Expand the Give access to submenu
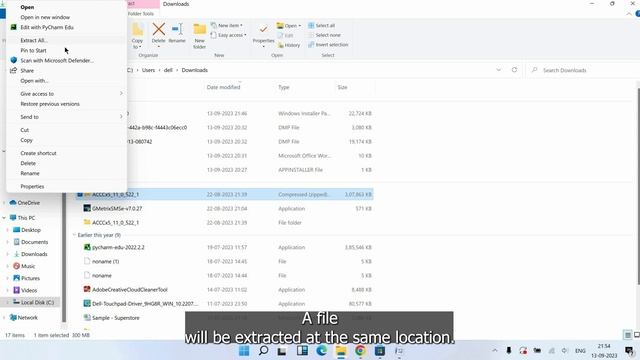Screen dimensions: 640x360 tap(66, 93)
